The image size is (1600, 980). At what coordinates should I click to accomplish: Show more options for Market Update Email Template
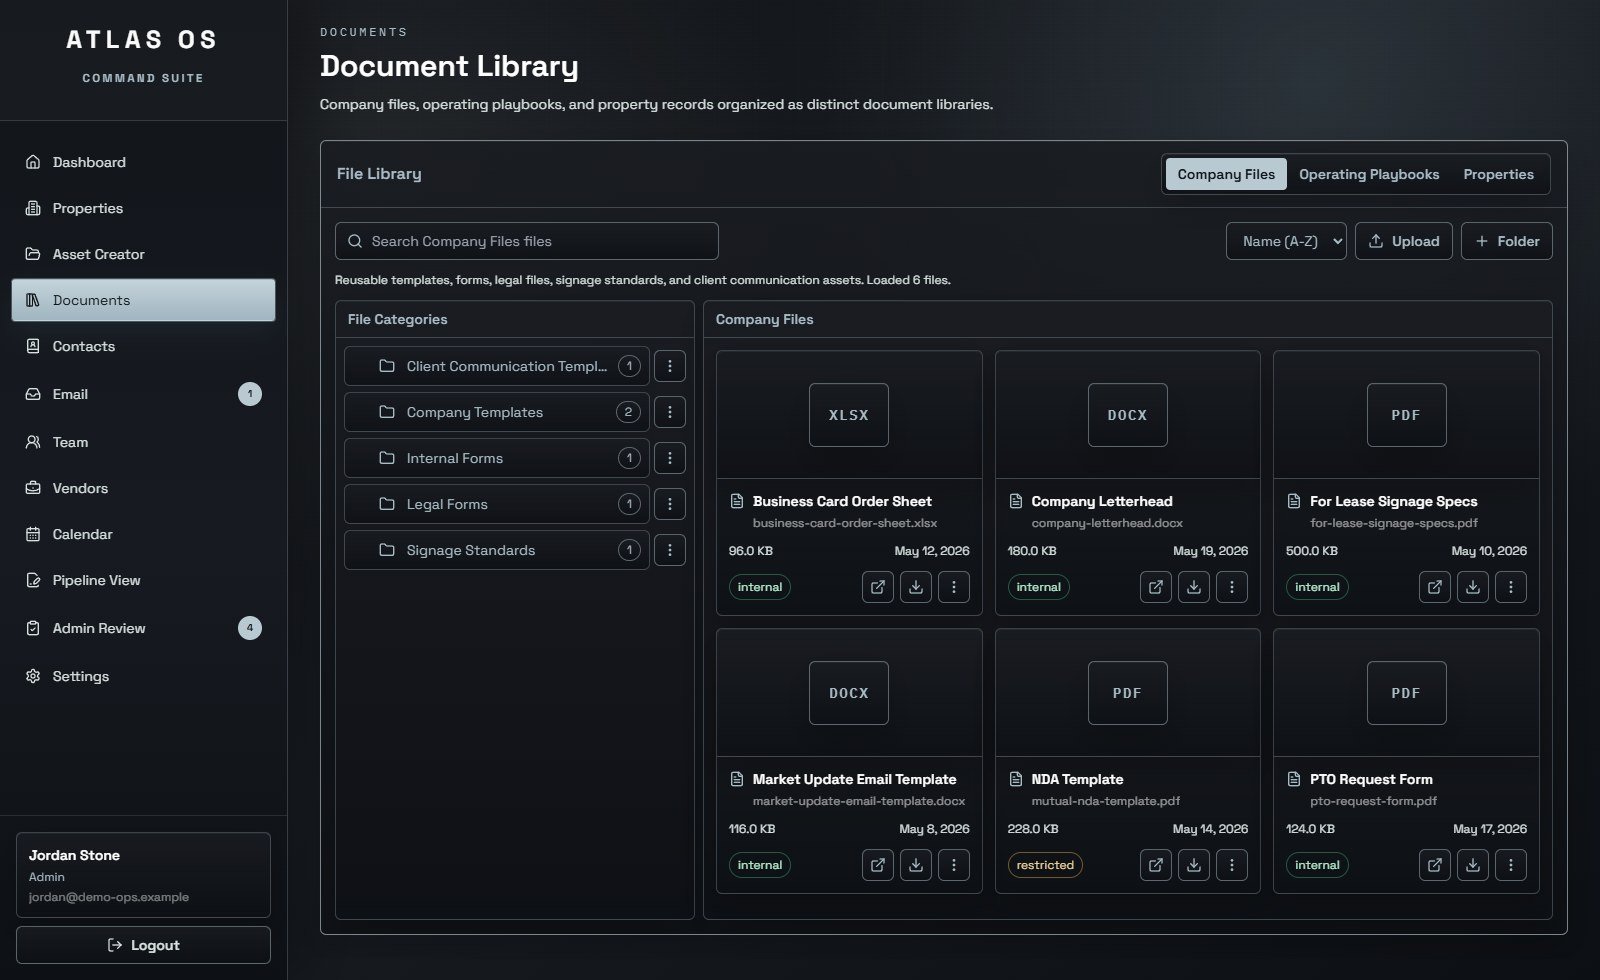pos(953,865)
